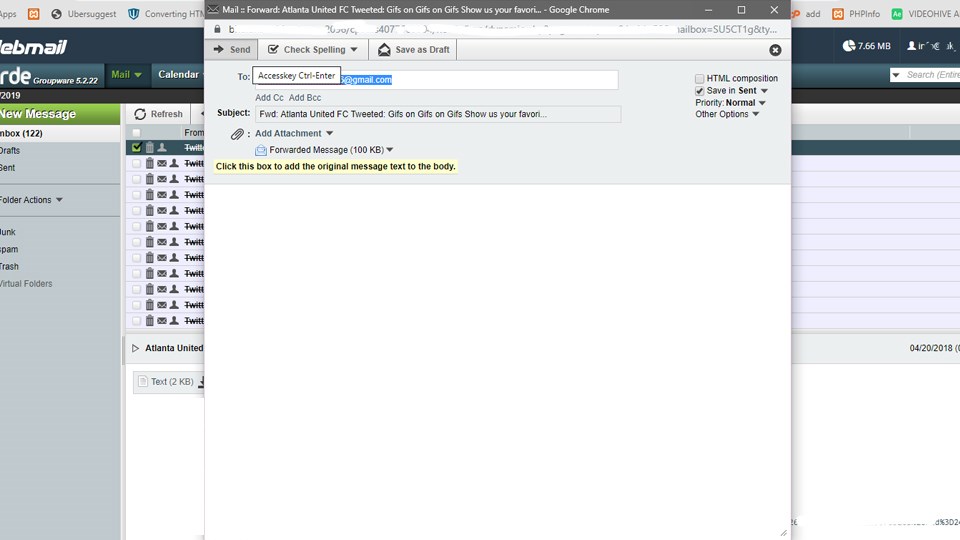Viewport: 960px width, 540px height.
Task: Click the Refresh icon in the mailbox toolbar
Action: tap(140, 115)
